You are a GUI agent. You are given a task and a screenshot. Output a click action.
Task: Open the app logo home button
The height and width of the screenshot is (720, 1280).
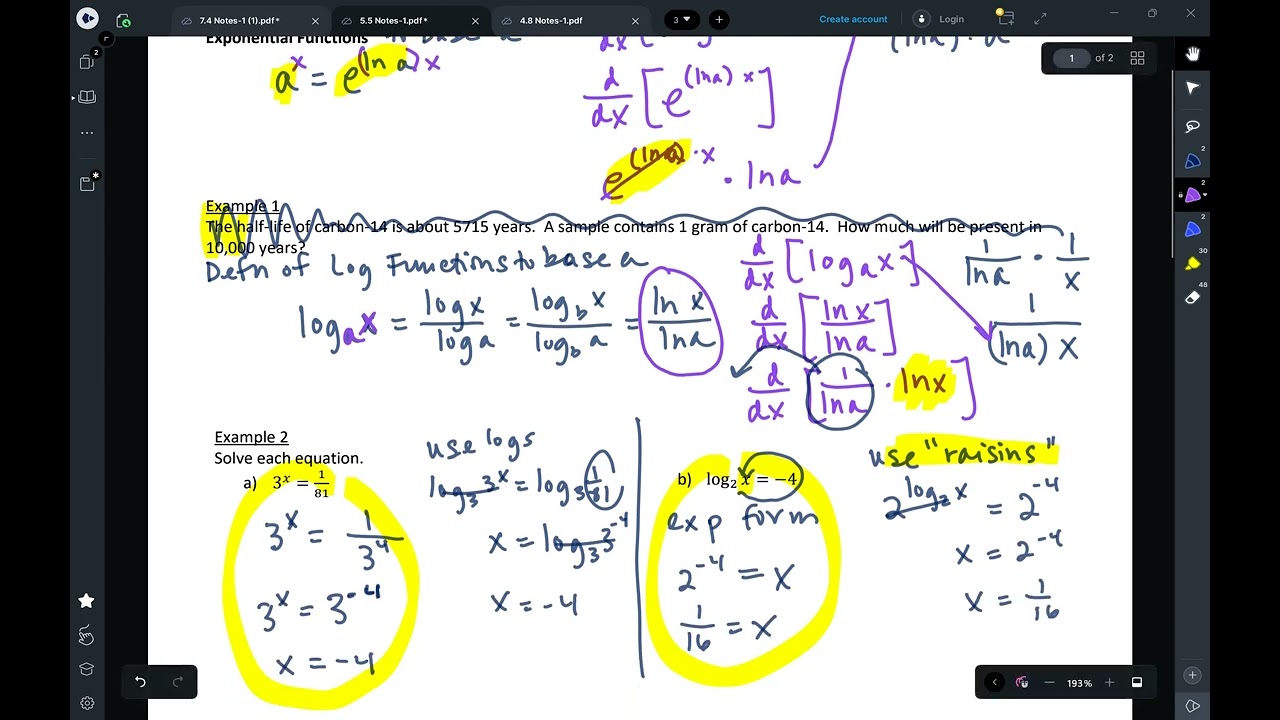(x=87, y=19)
